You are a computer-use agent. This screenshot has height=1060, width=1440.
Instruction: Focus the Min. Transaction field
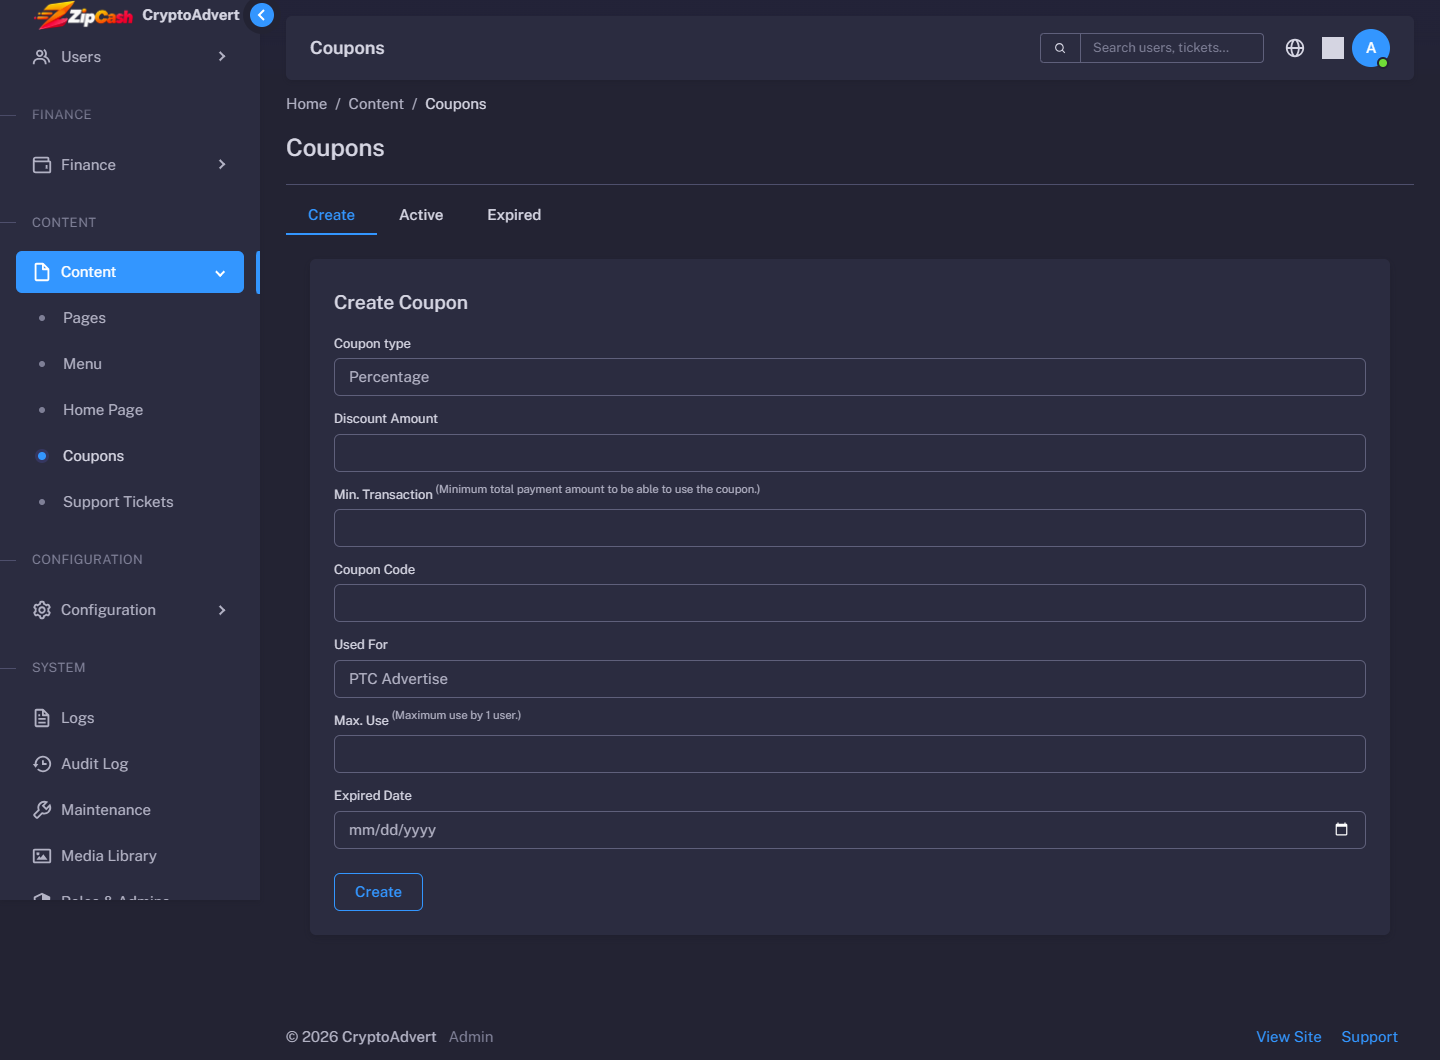[x=850, y=528]
